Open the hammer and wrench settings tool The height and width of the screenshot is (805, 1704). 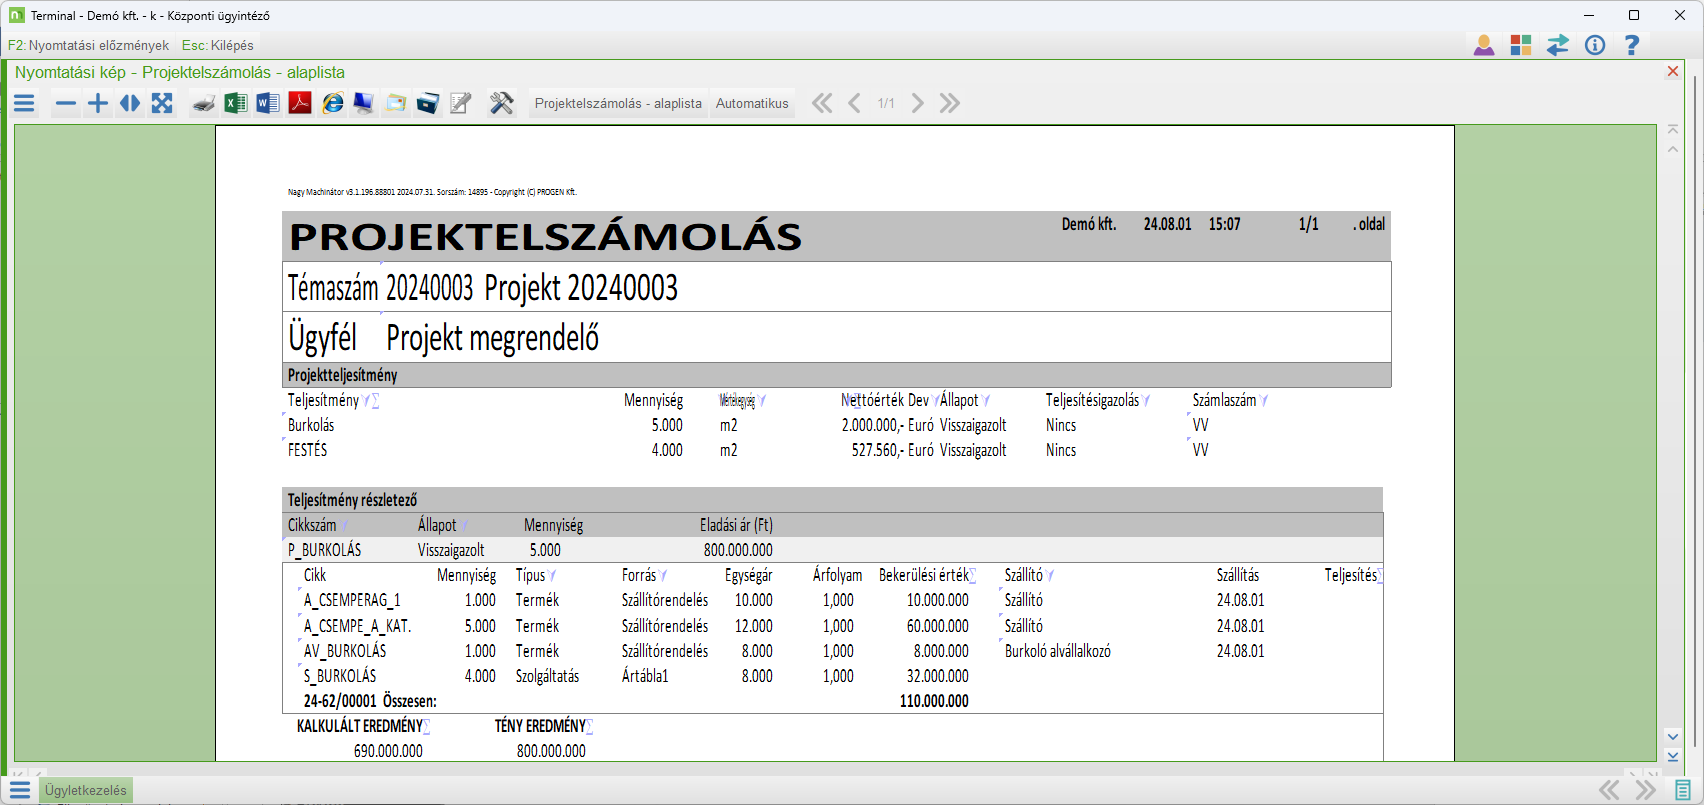click(501, 103)
